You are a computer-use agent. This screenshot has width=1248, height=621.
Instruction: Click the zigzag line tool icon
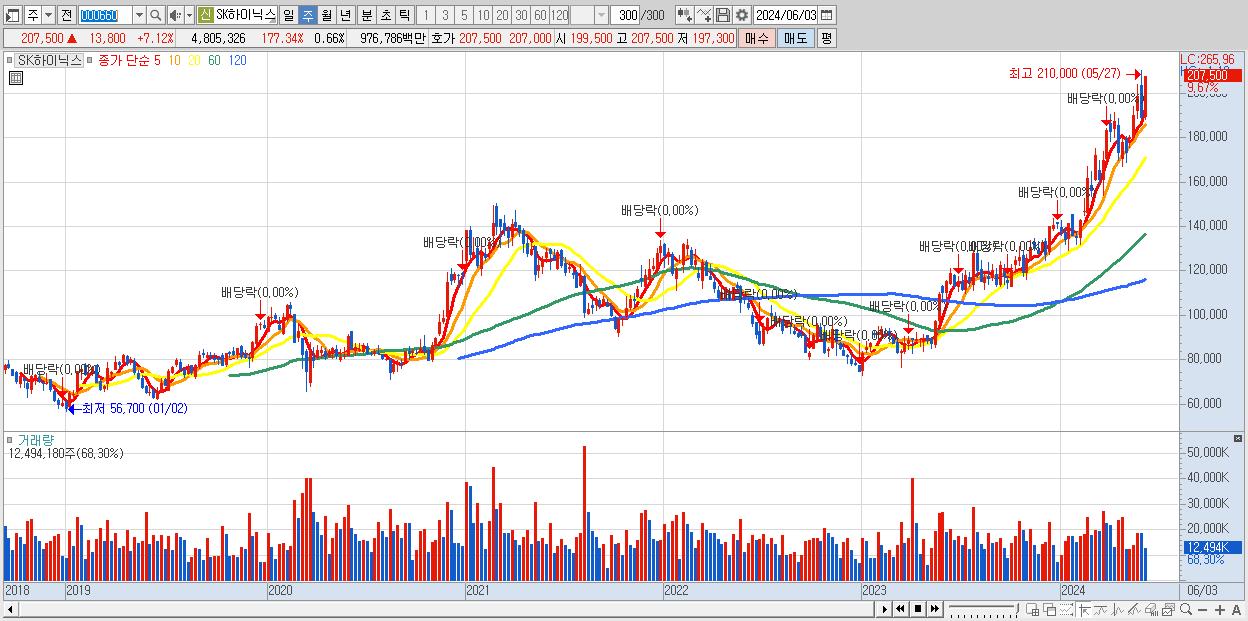pos(1118,610)
